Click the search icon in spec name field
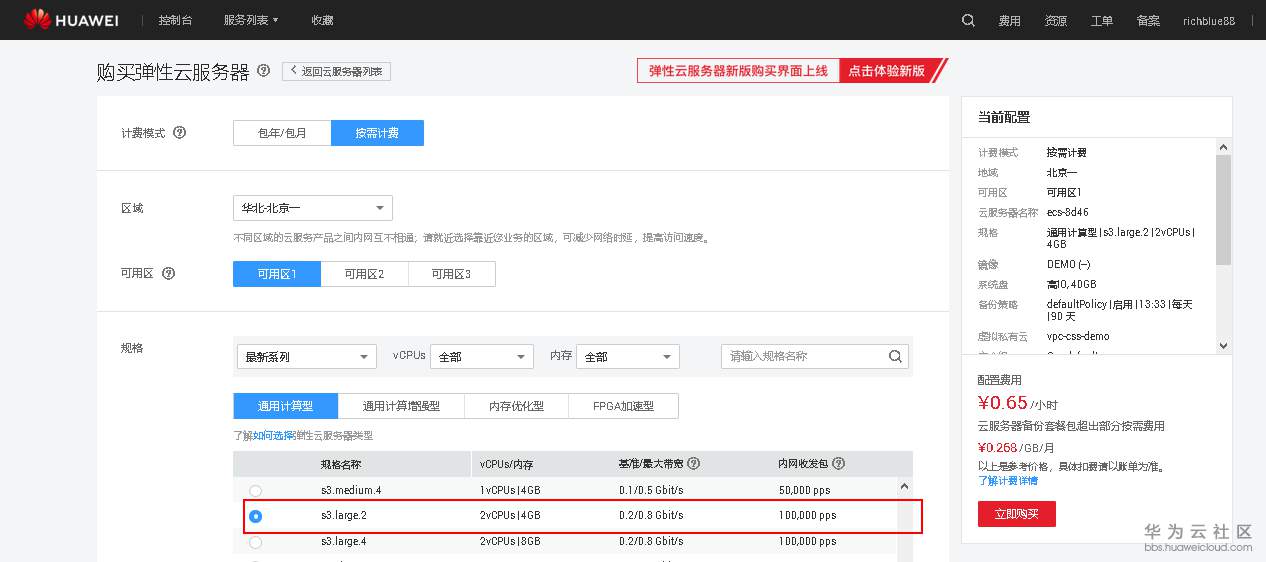The height and width of the screenshot is (562, 1266). click(x=895, y=356)
